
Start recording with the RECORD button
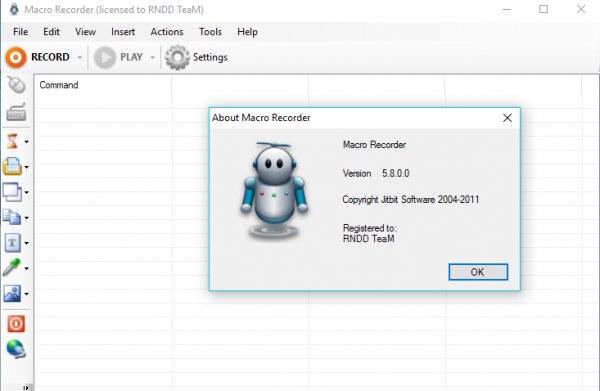38,57
